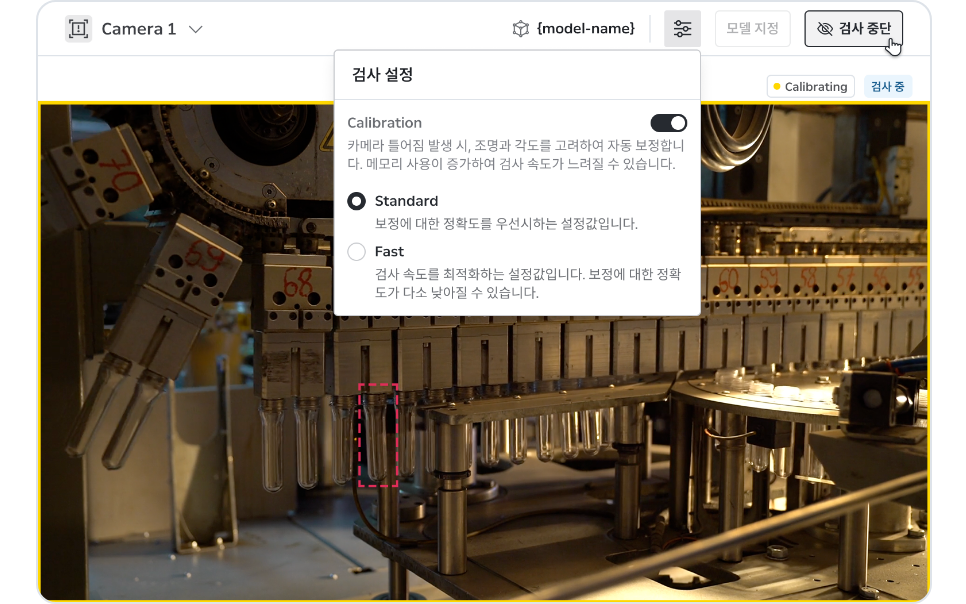Click the camera frame icon beside Camera 1
Viewport: 966px width, 604px height.
pos(78,29)
